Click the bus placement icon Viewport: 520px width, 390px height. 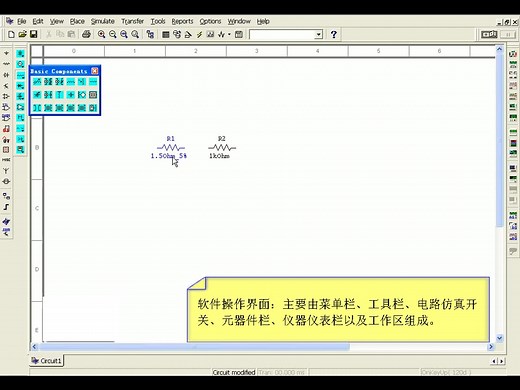[6, 207]
